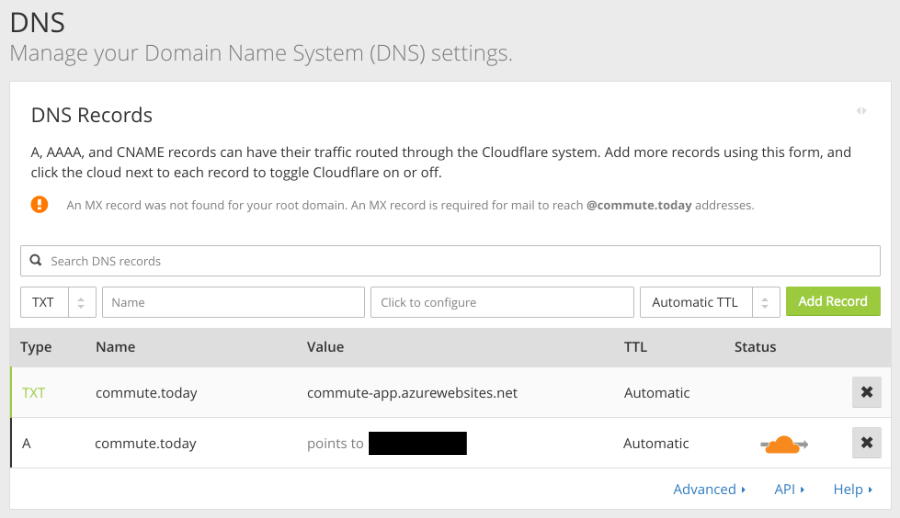Viewport: 900px width, 518px height.
Task: Click the A row's Automatic TTL value
Action: pyautogui.click(x=656, y=443)
